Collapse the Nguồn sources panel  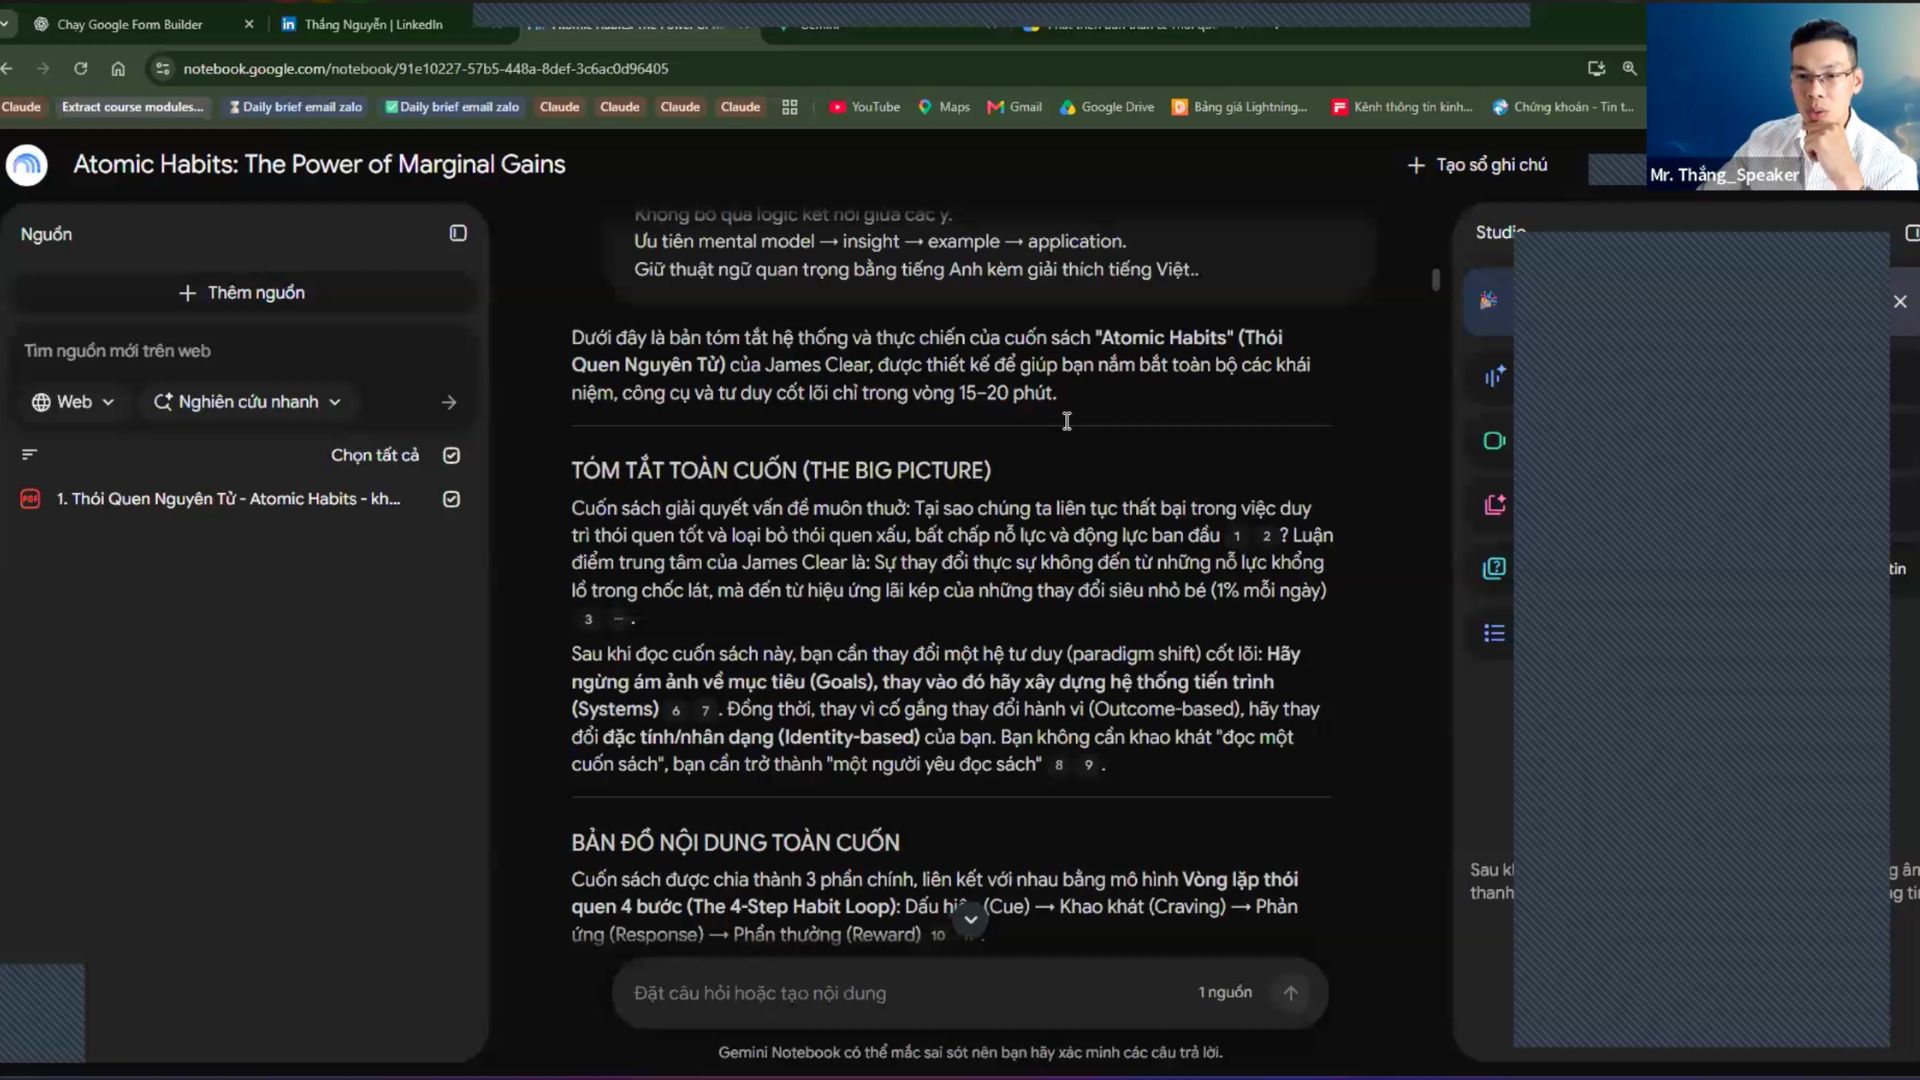458,233
